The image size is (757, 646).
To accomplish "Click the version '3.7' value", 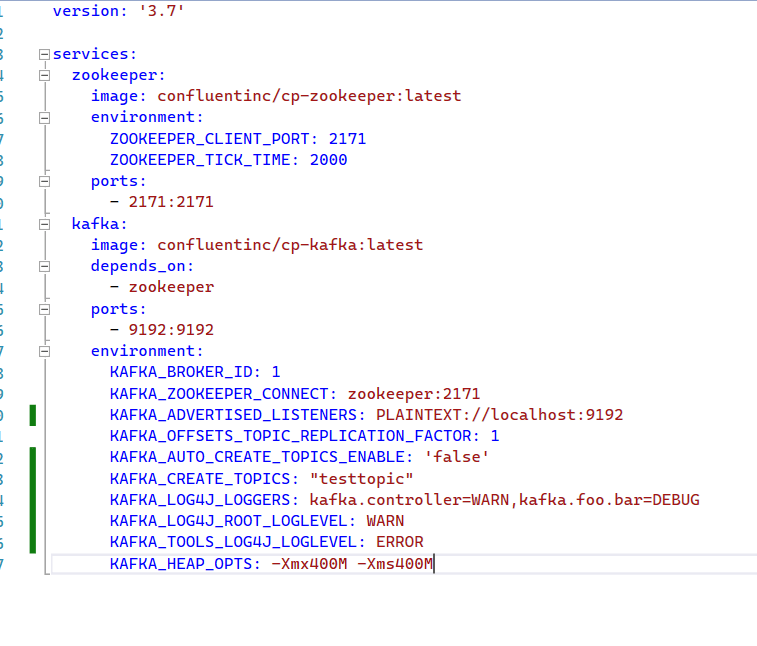I will (x=162, y=11).
